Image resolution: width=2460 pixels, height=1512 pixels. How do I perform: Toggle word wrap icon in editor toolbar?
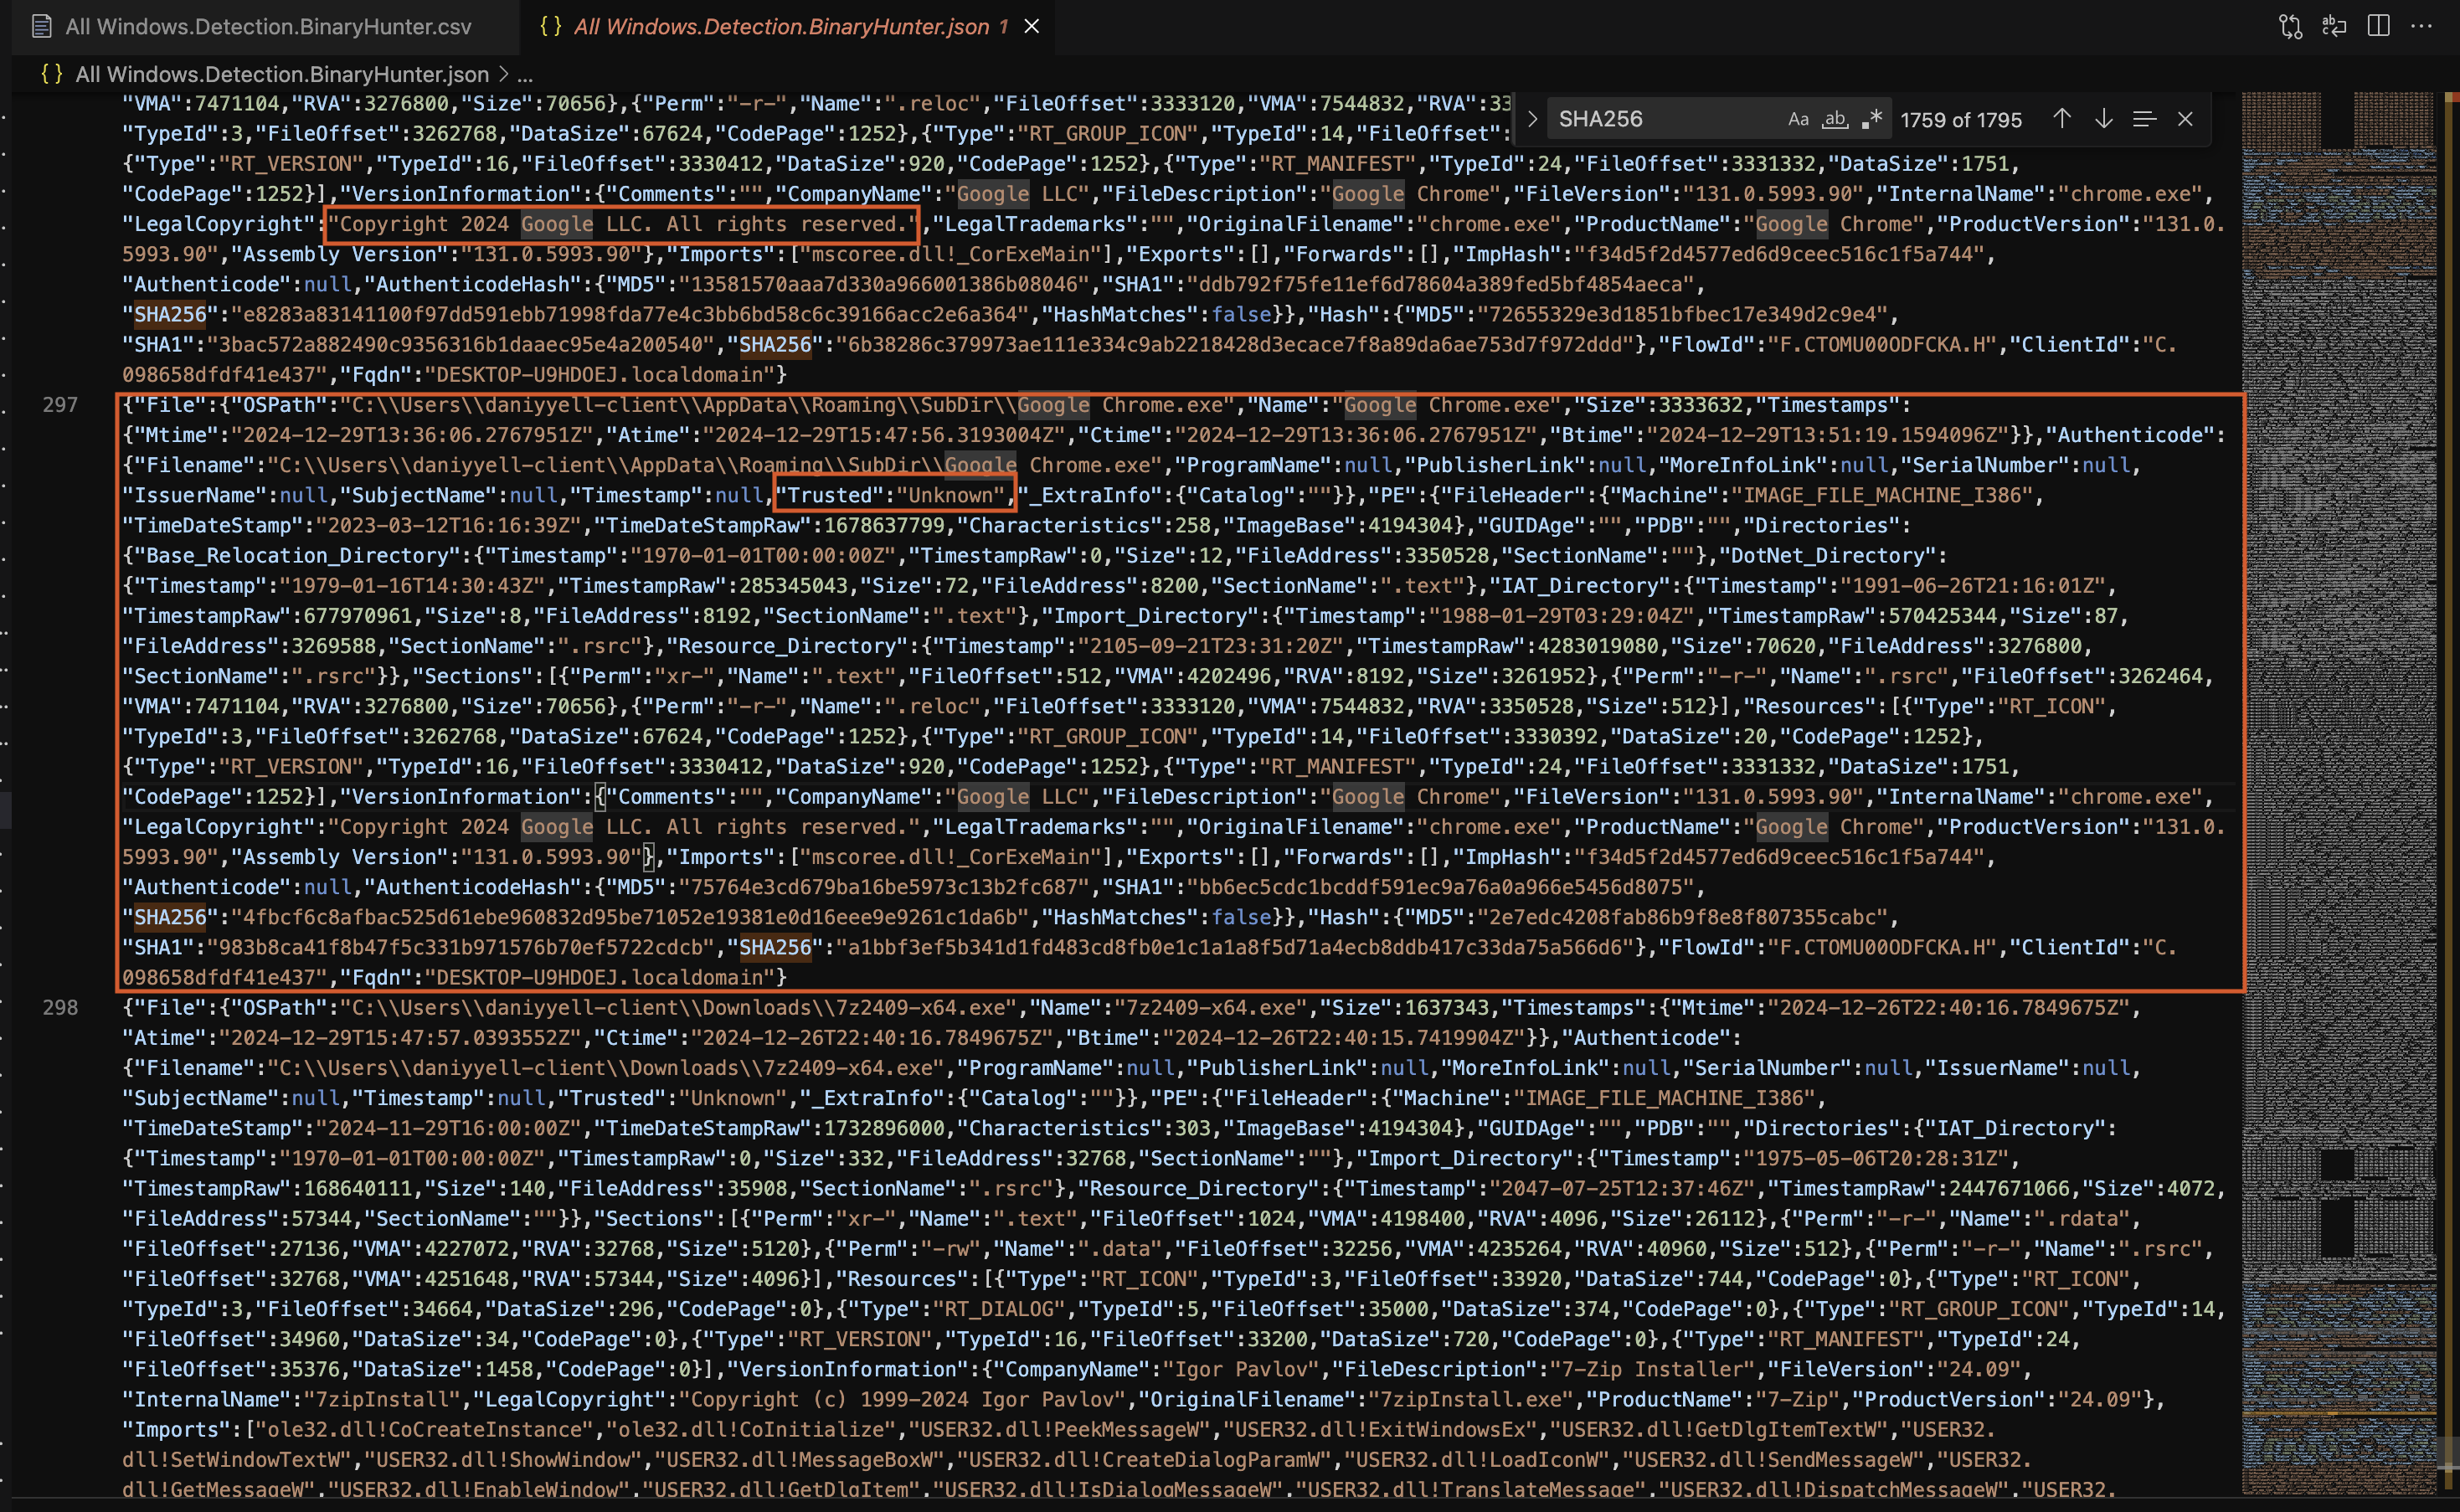2334,26
